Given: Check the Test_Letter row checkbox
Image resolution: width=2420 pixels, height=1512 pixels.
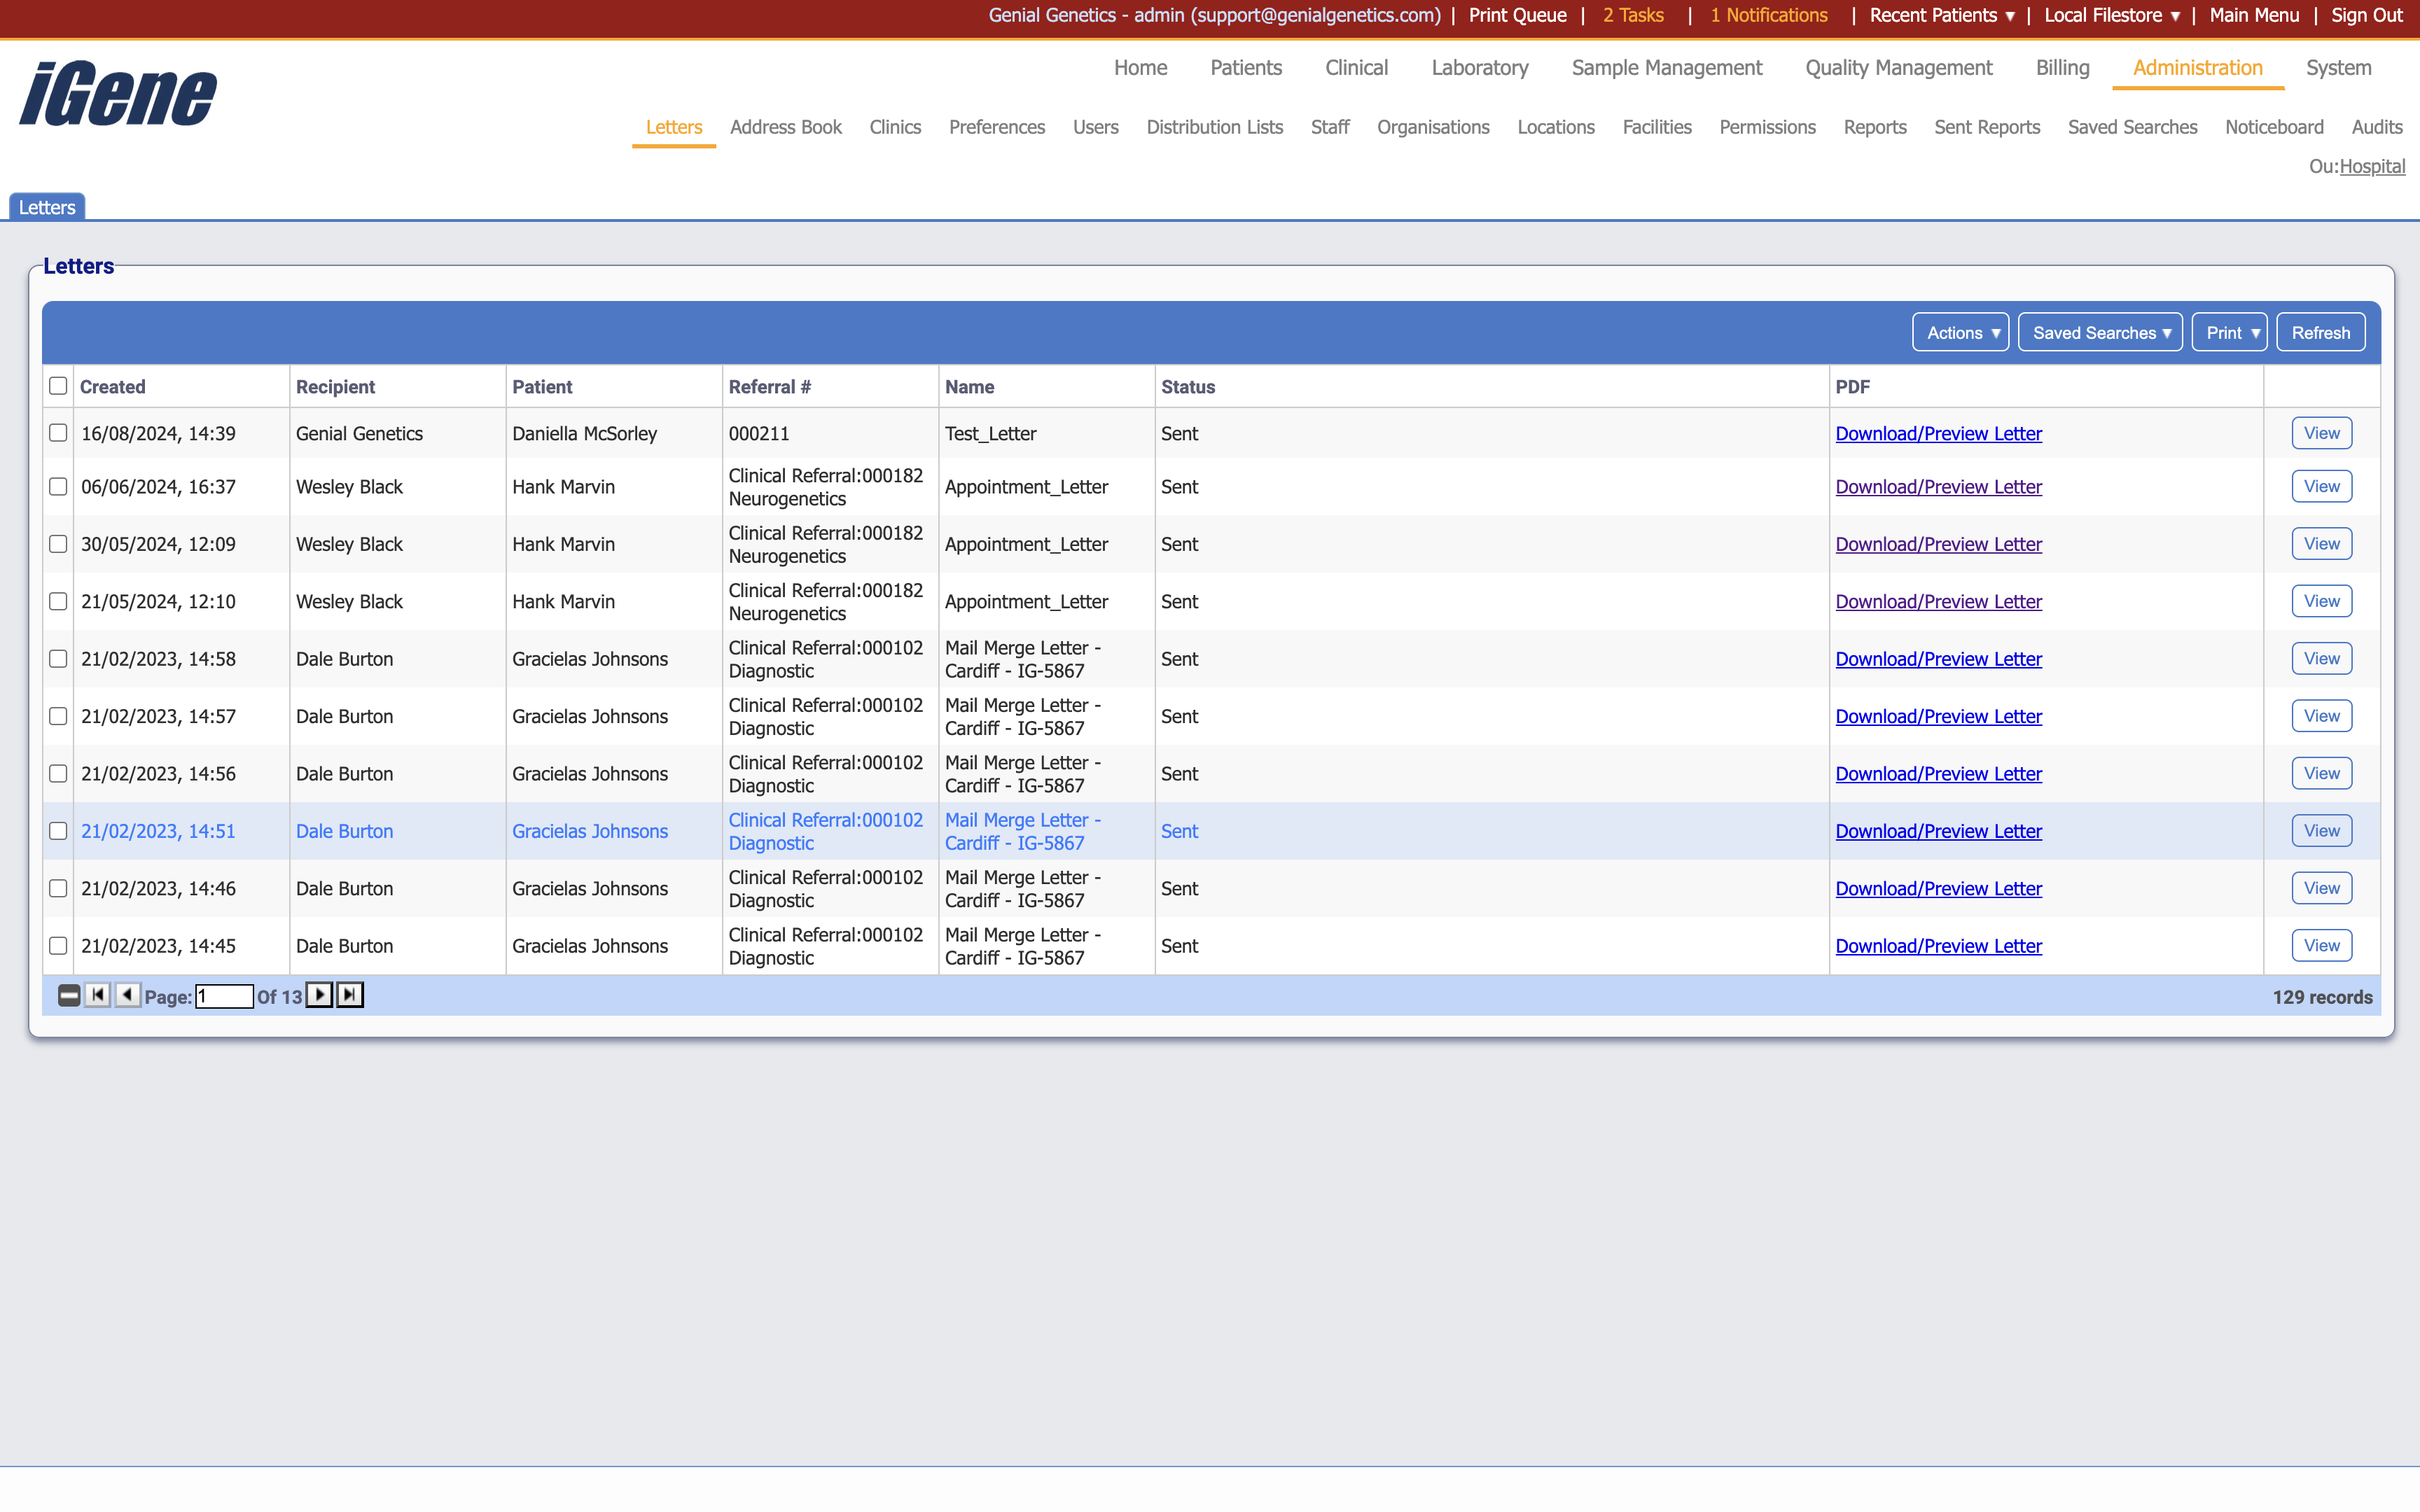Looking at the screenshot, I should coord(58,433).
